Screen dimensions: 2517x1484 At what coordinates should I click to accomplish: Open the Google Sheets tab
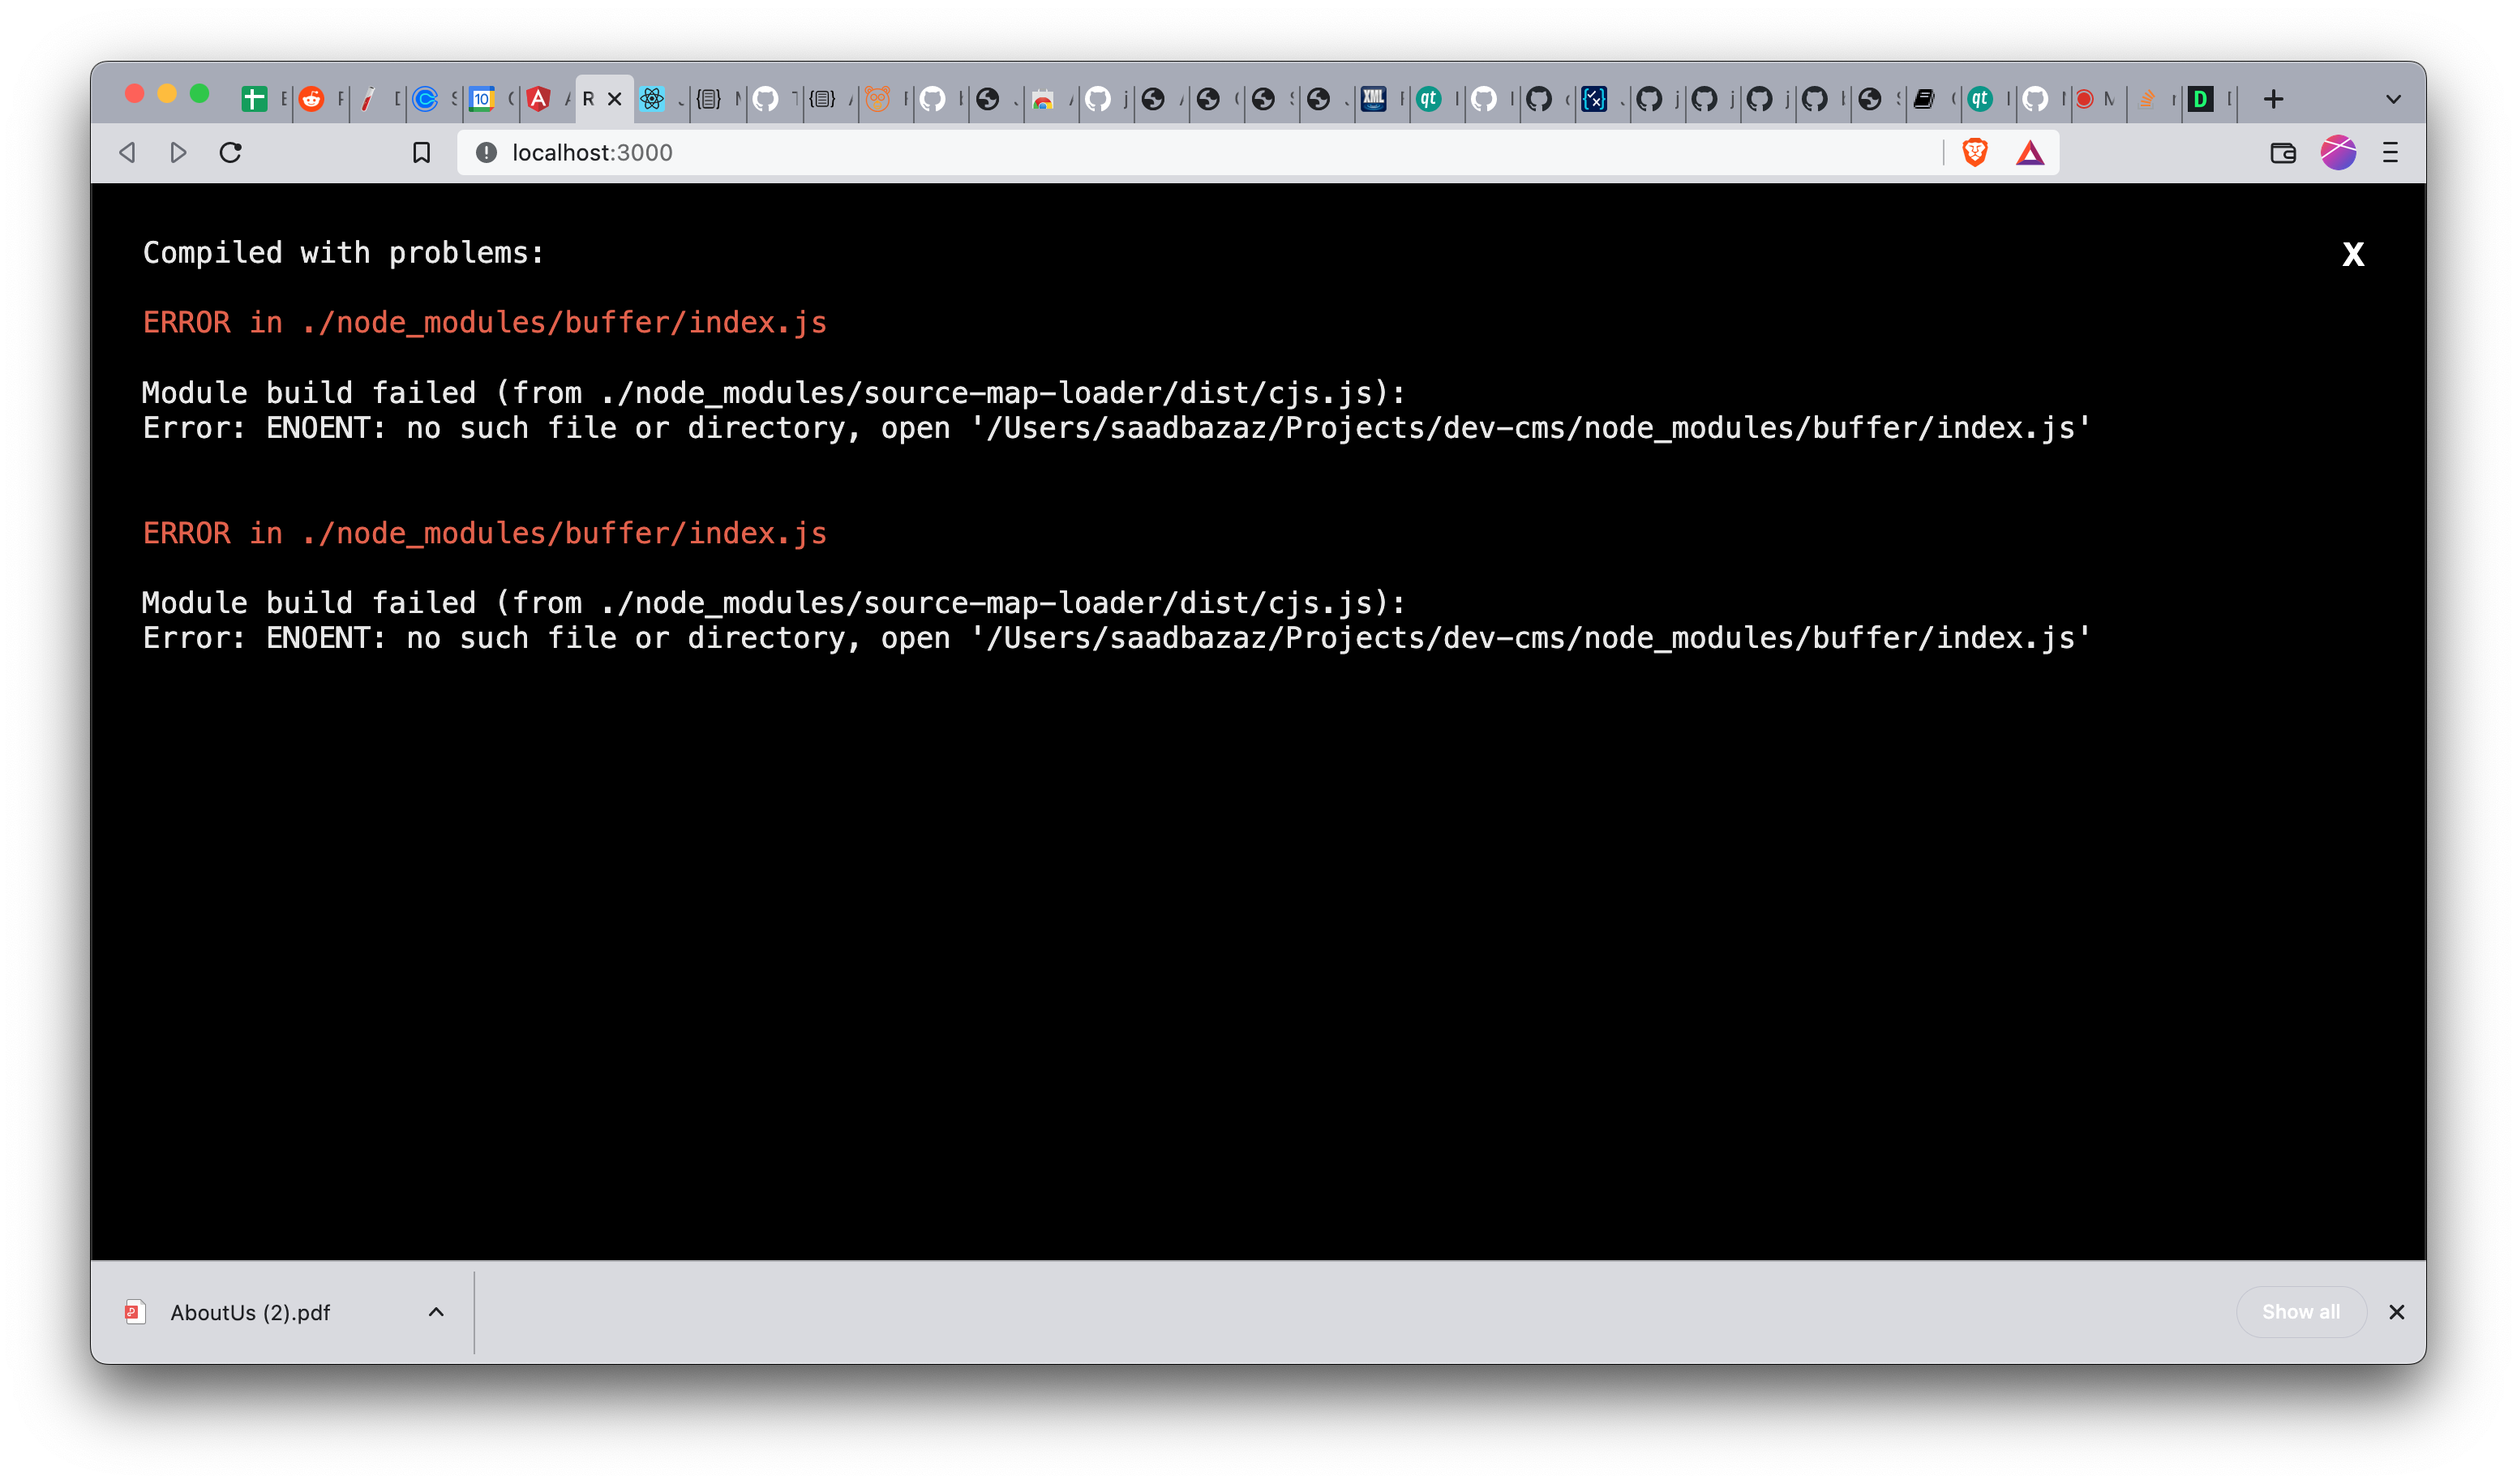point(255,98)
